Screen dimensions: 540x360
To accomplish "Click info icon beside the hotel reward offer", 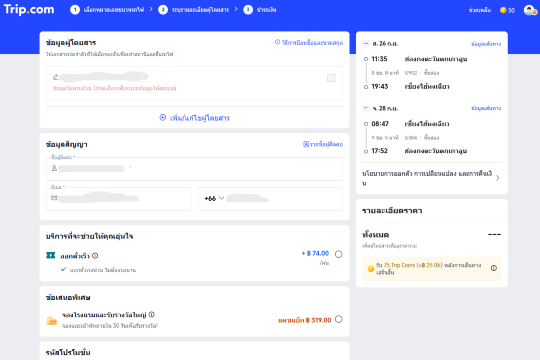I will tap(152, 315).
